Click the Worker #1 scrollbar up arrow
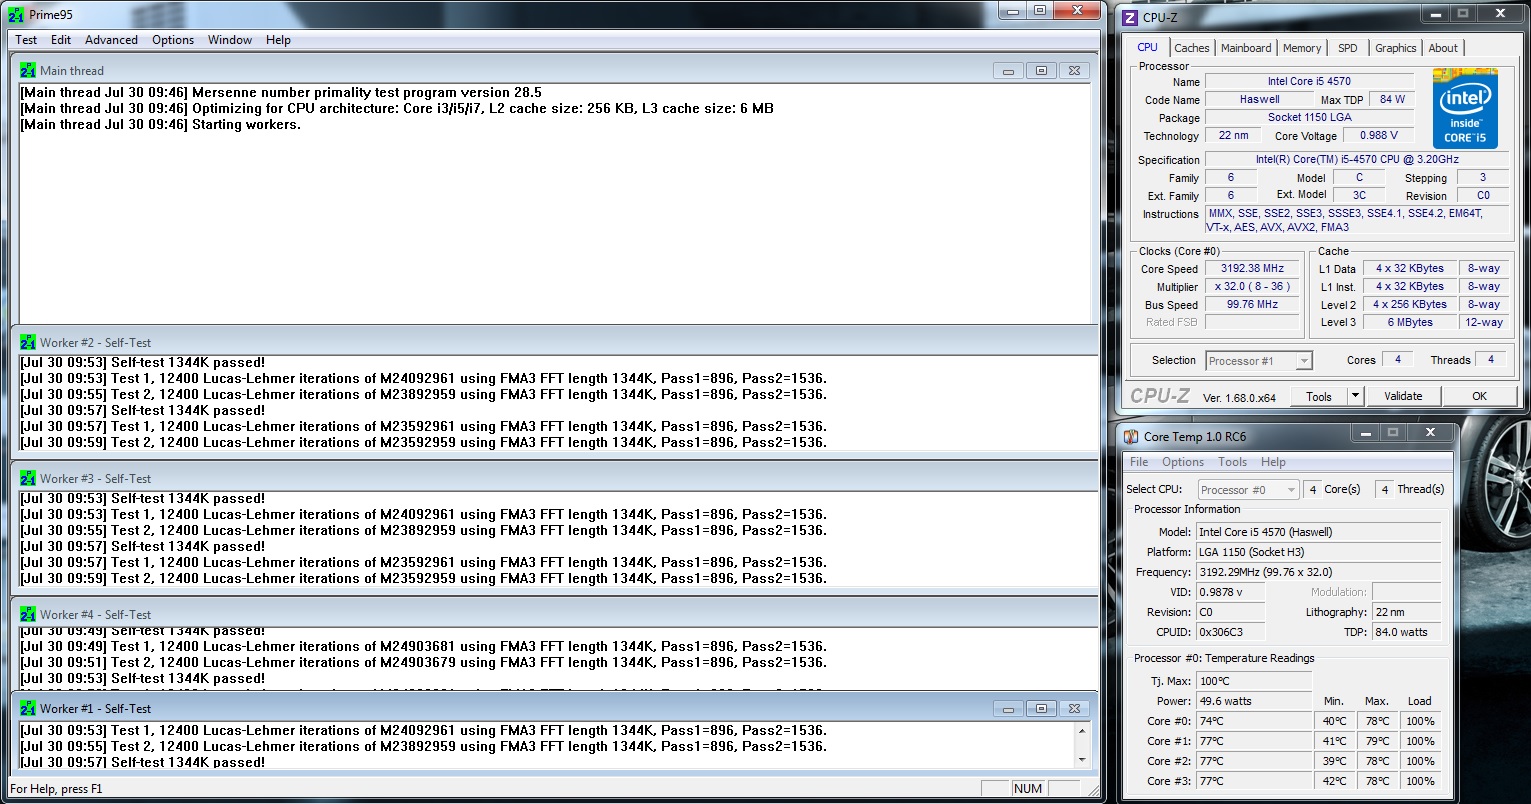1531x804 pixels. [1082, 731]
